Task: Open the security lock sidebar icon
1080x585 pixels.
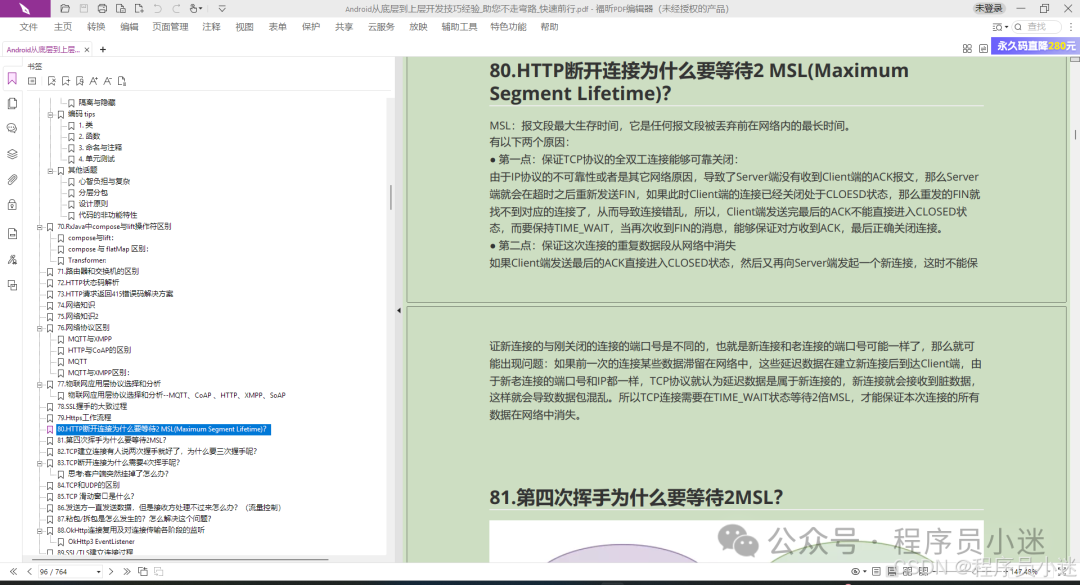Action: (12, 205)
